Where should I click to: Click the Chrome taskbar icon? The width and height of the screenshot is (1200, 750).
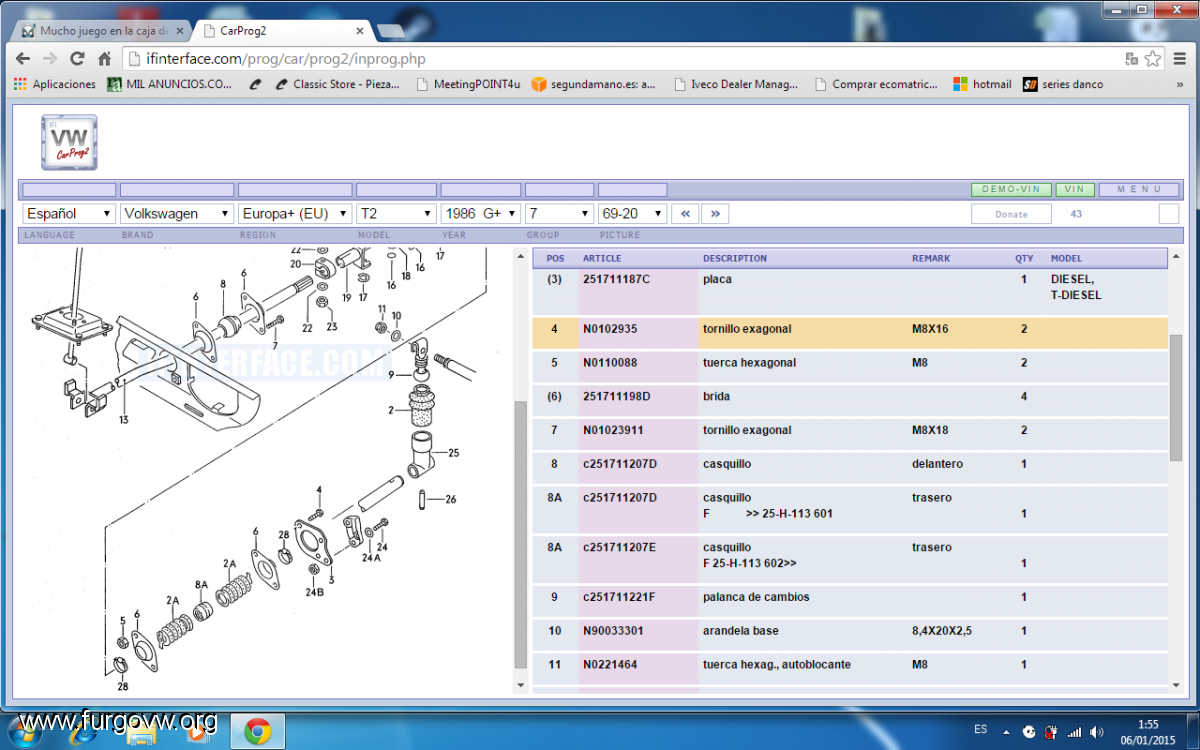258,731
